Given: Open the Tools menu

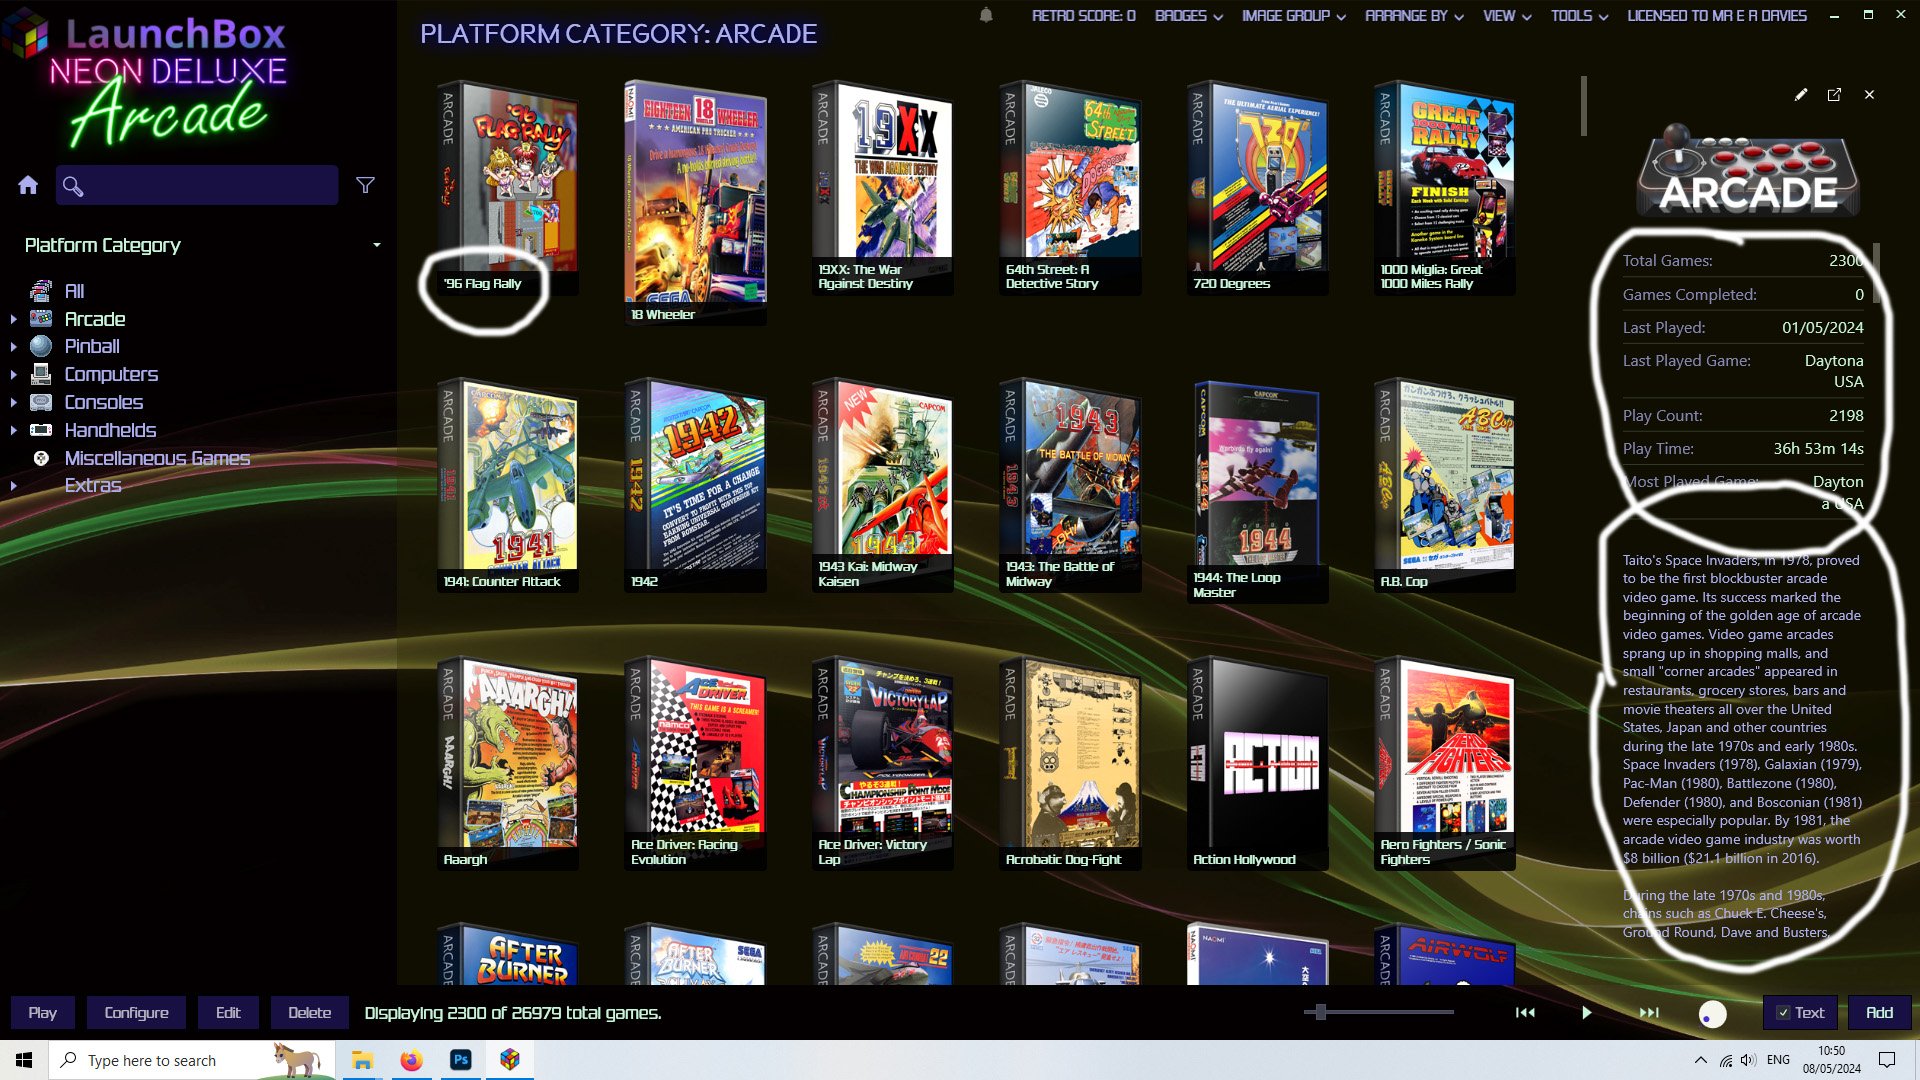Looking at the screenshot, I should pyautogui.click(x=1579, y=16).
